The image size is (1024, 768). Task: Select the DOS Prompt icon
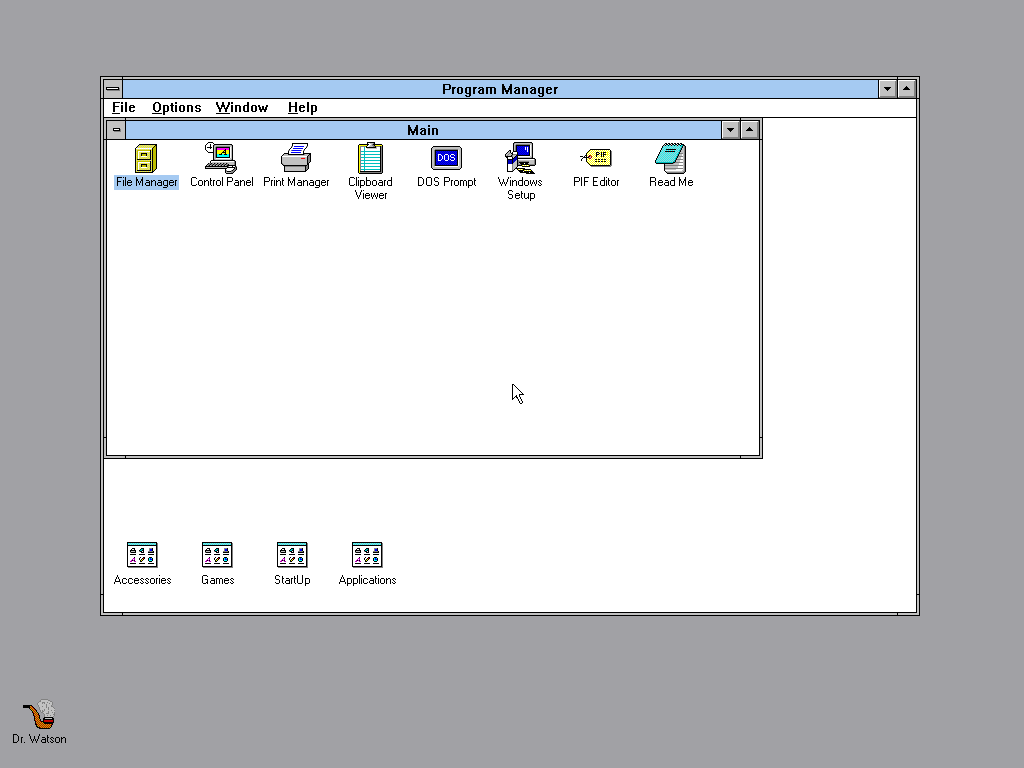tap(446, 158)
